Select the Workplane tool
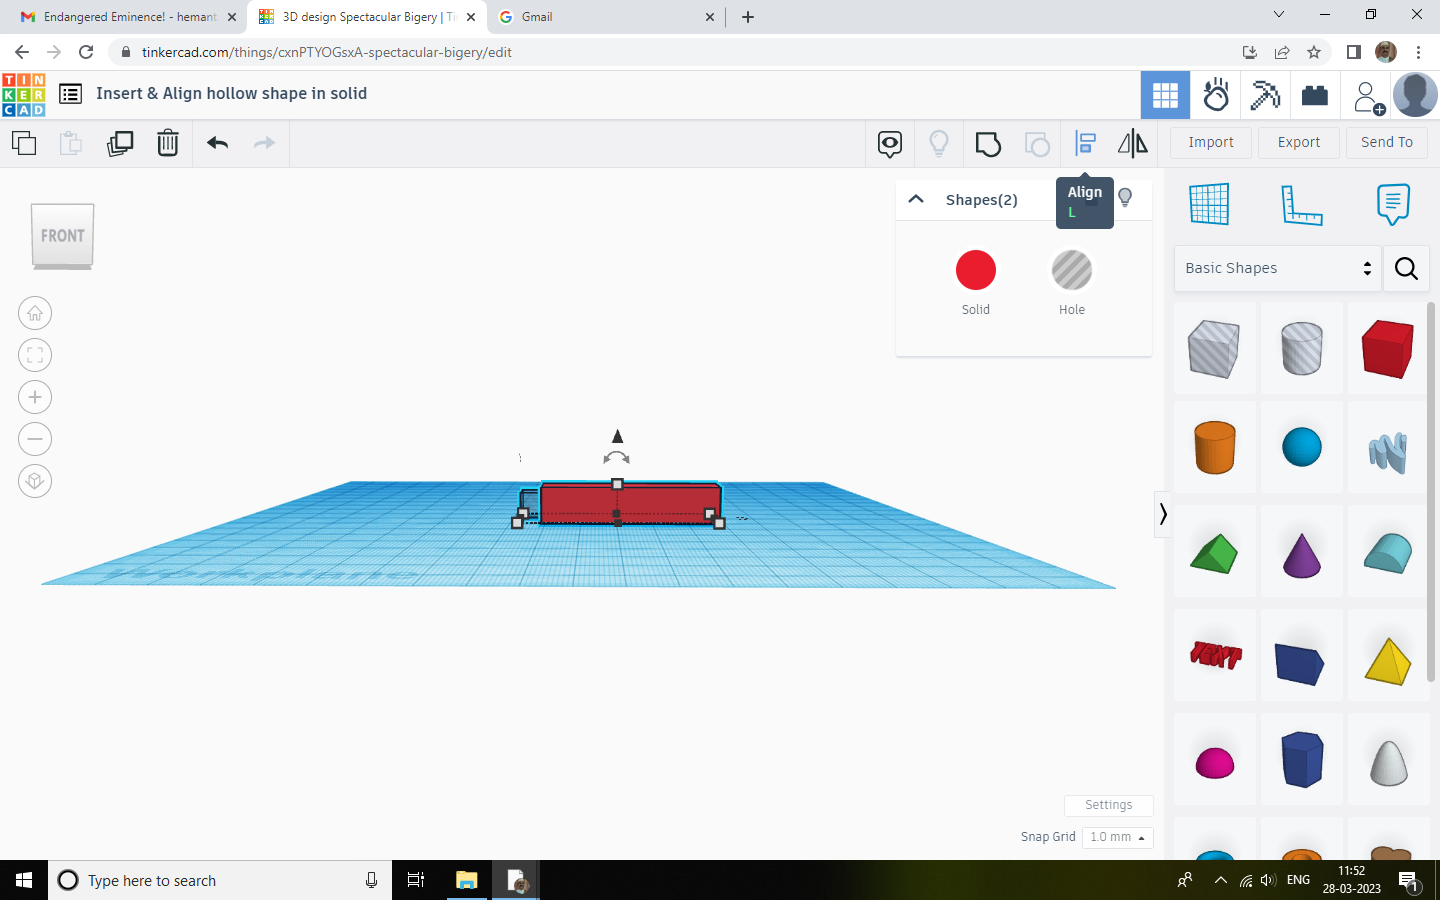The width and height of the screenshot is (1440, 900). [1210, 203]
